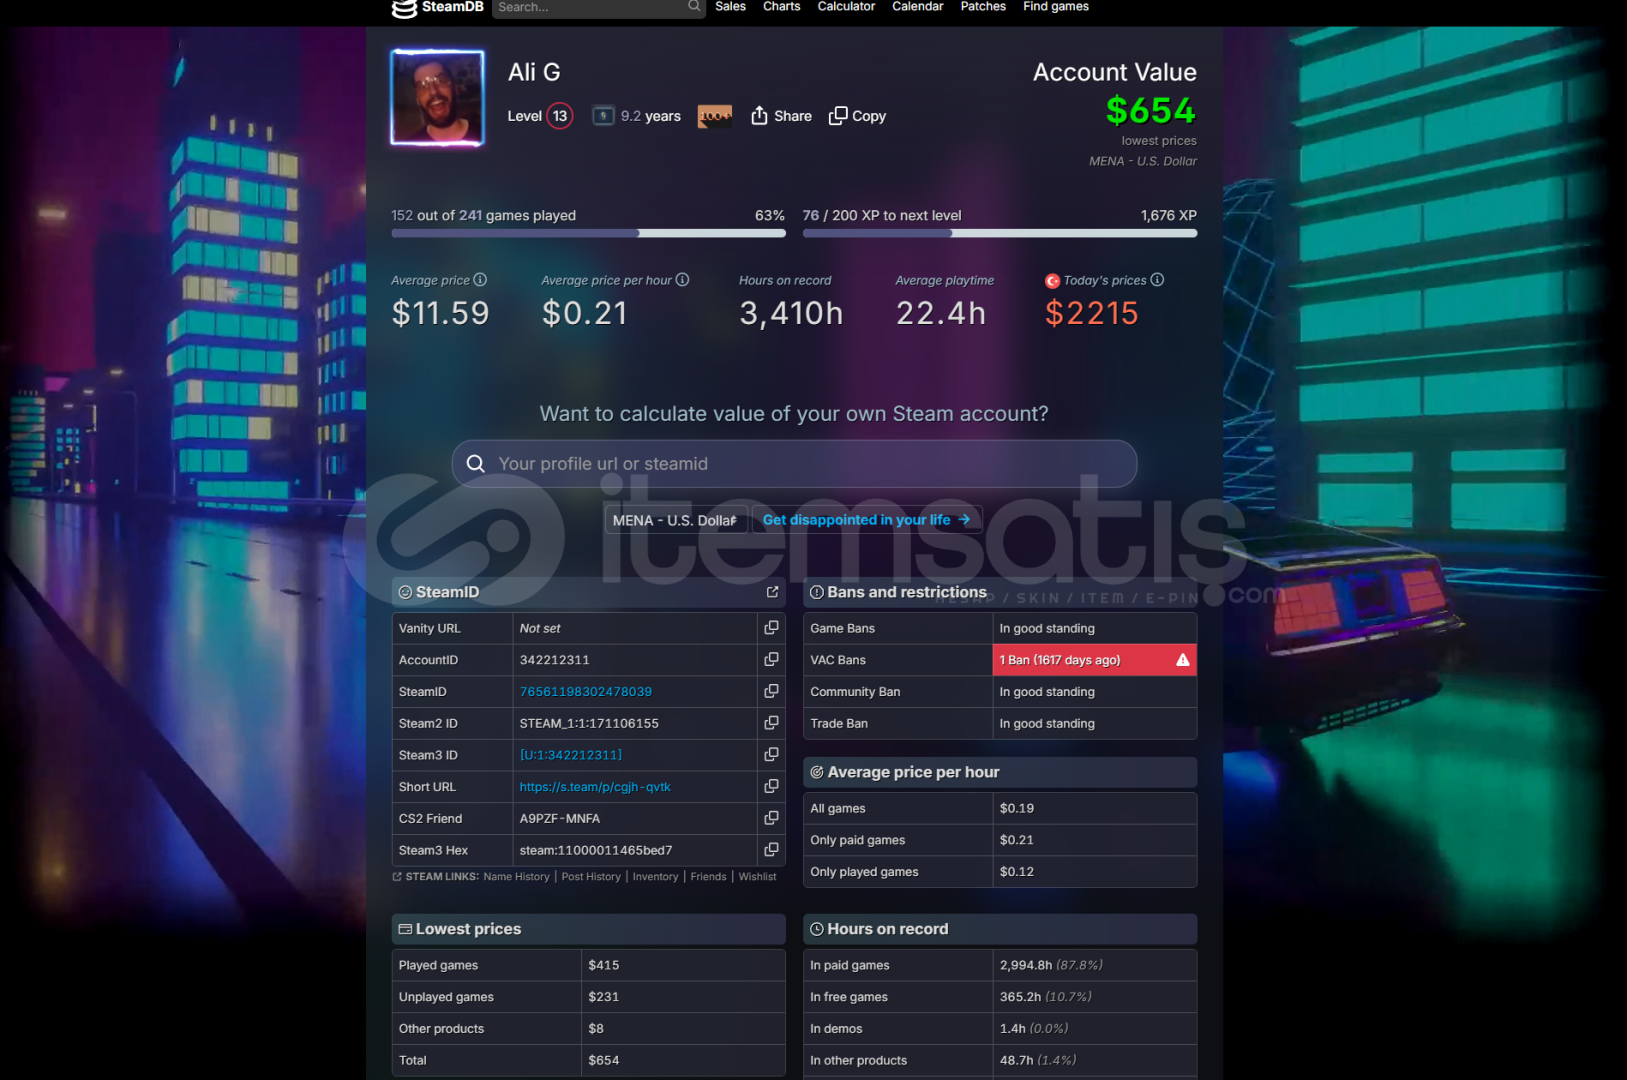
Task: Copy the CS2 Friend code
Action: [x=771, y=818]
